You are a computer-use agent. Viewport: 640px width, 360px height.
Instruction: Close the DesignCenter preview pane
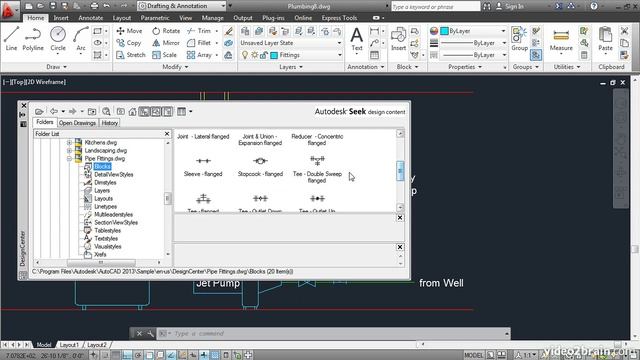400,218
